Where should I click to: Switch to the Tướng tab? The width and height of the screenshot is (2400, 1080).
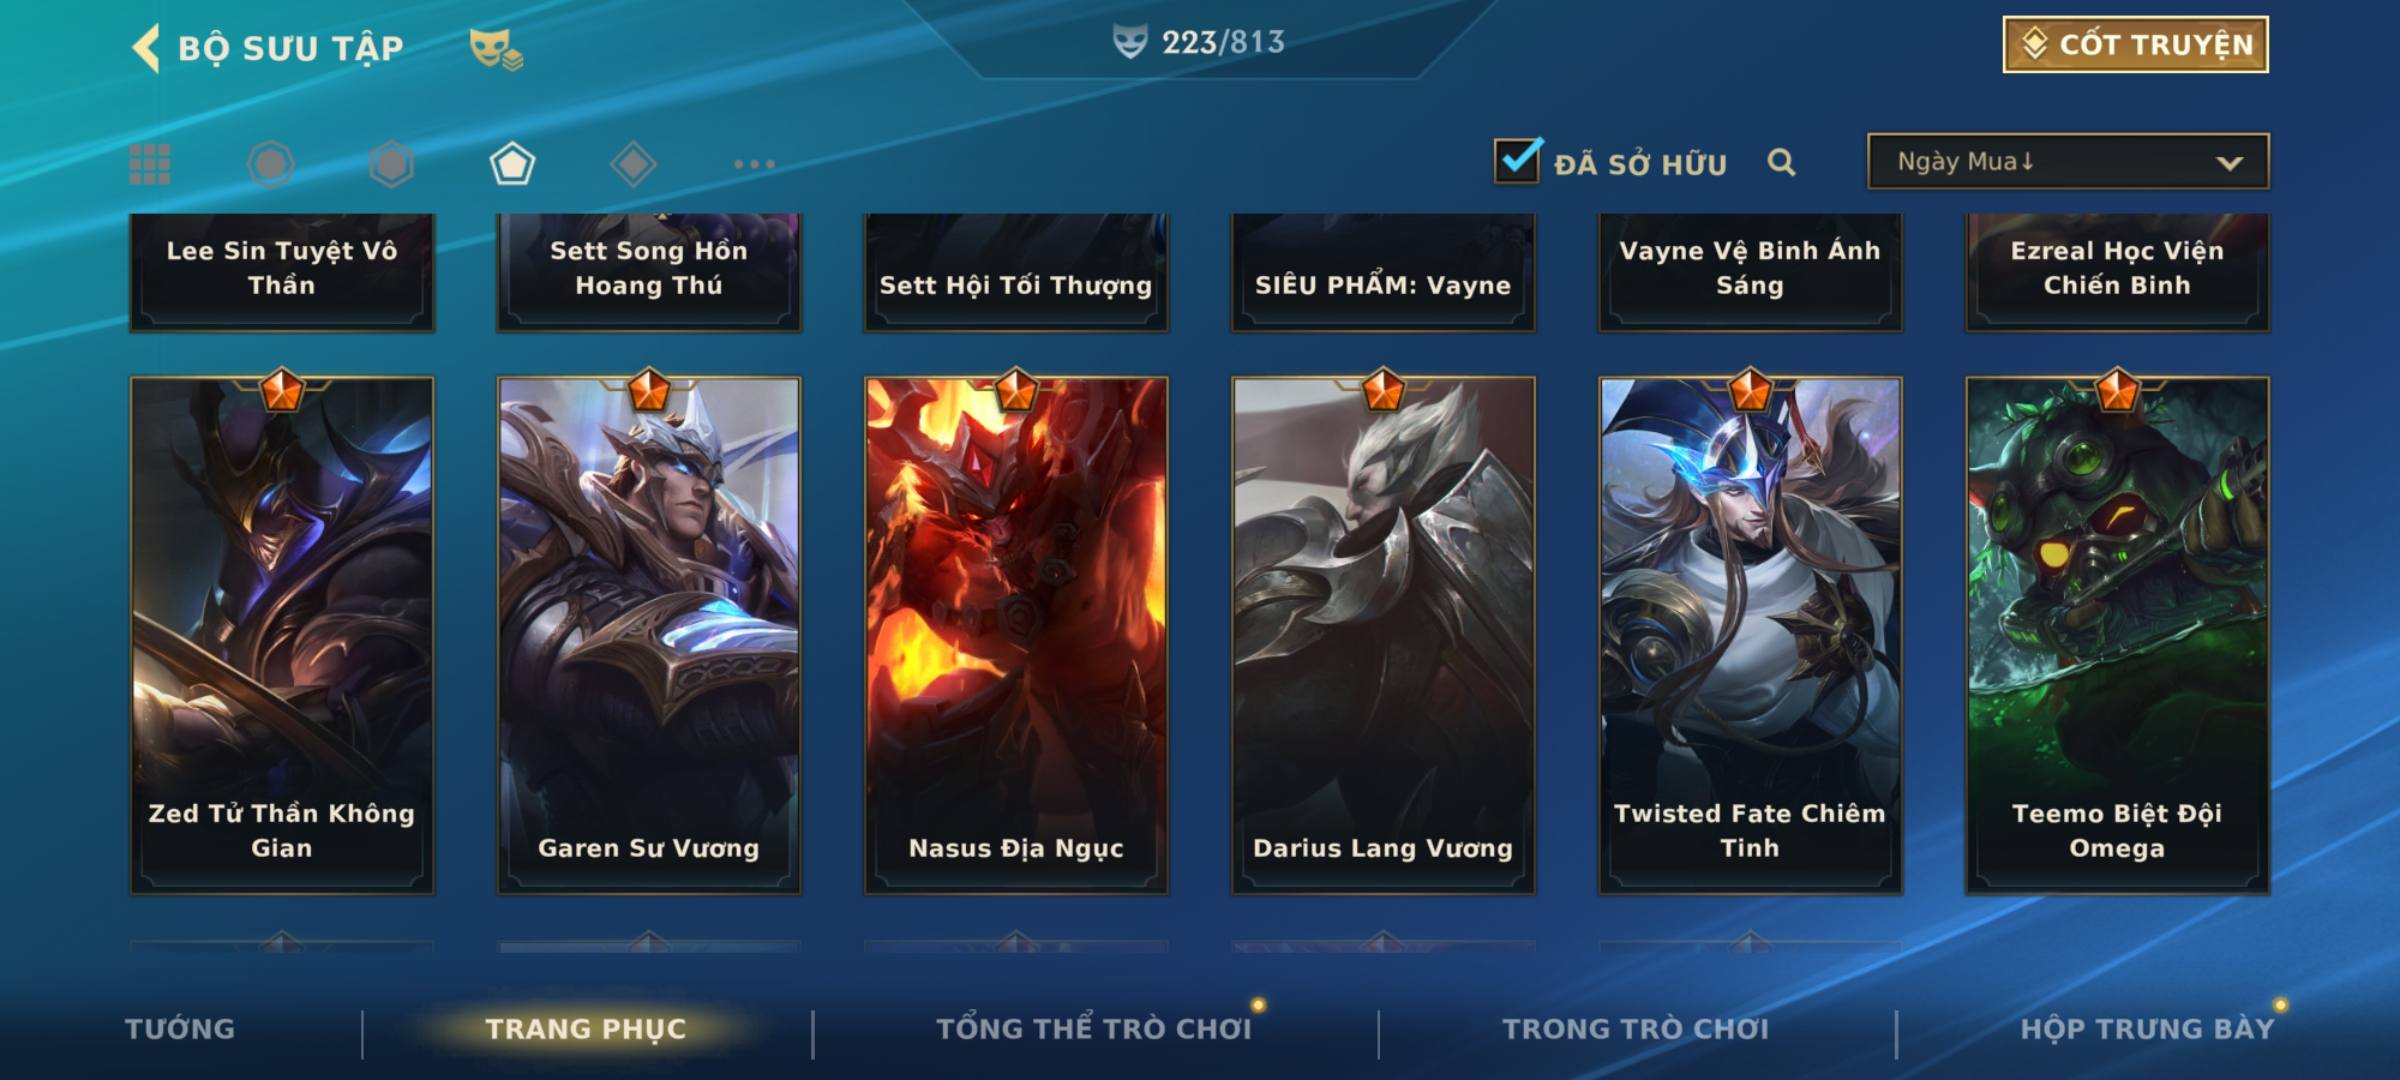tap(180, 1029)
